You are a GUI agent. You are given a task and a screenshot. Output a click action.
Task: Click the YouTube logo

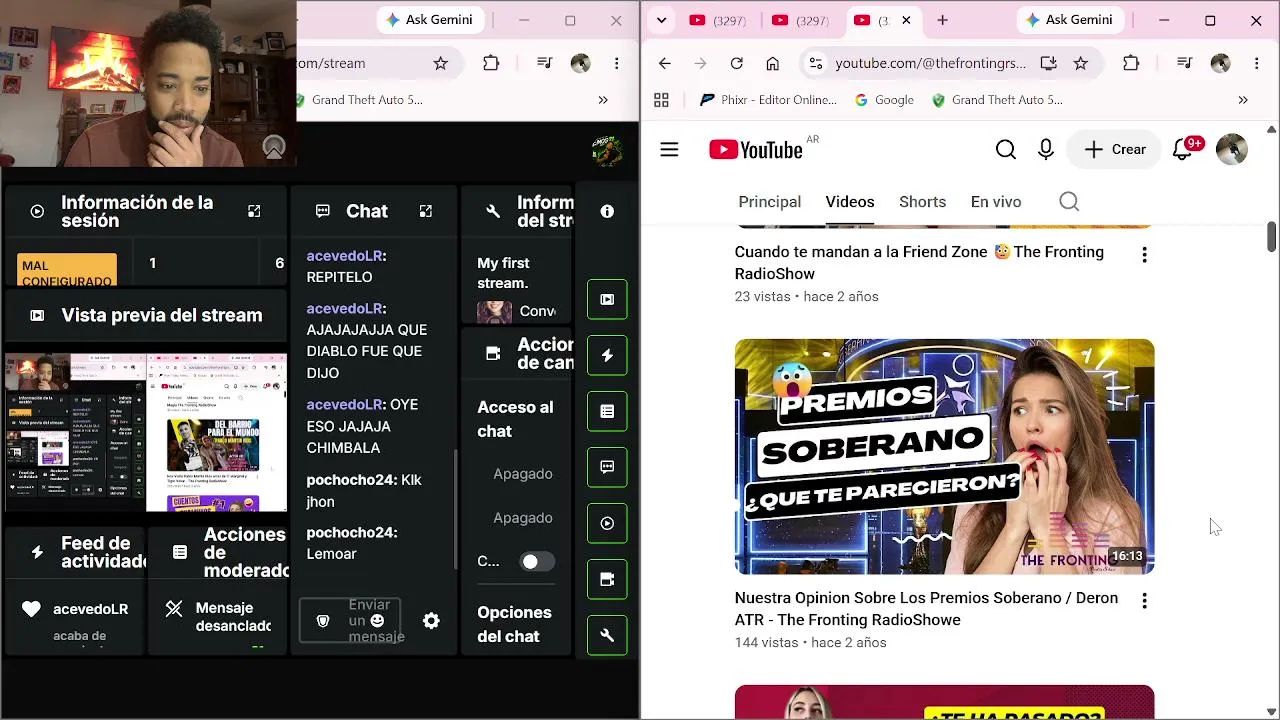pyautogui.click(x=756, y=150)
